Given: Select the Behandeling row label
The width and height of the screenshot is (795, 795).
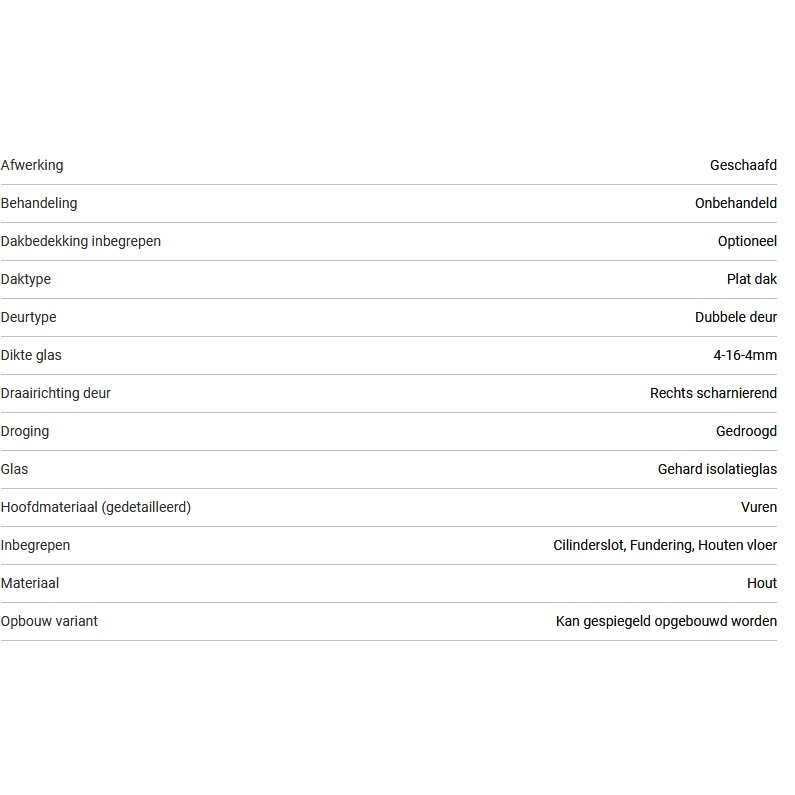Looking at the screenshot, I should (39, 203).
